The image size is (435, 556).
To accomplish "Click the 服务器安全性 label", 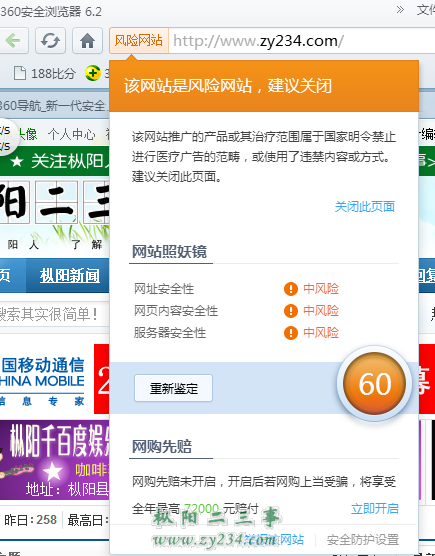I will (170, 333).
